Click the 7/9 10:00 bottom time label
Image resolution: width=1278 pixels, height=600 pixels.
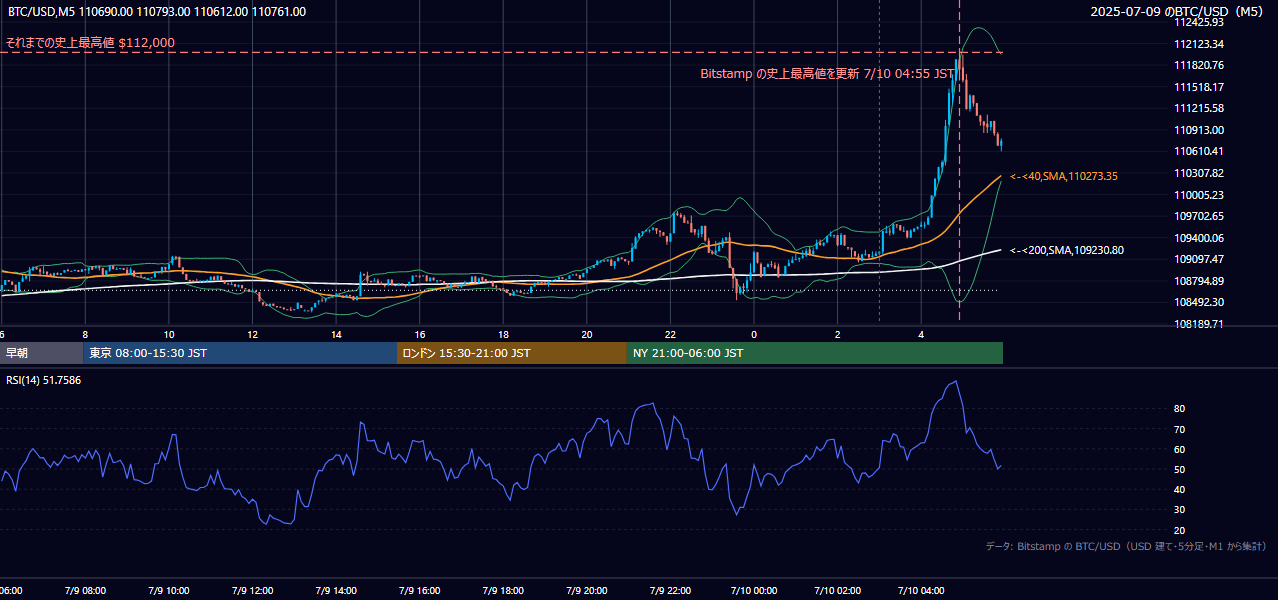[x=169, y=591]
